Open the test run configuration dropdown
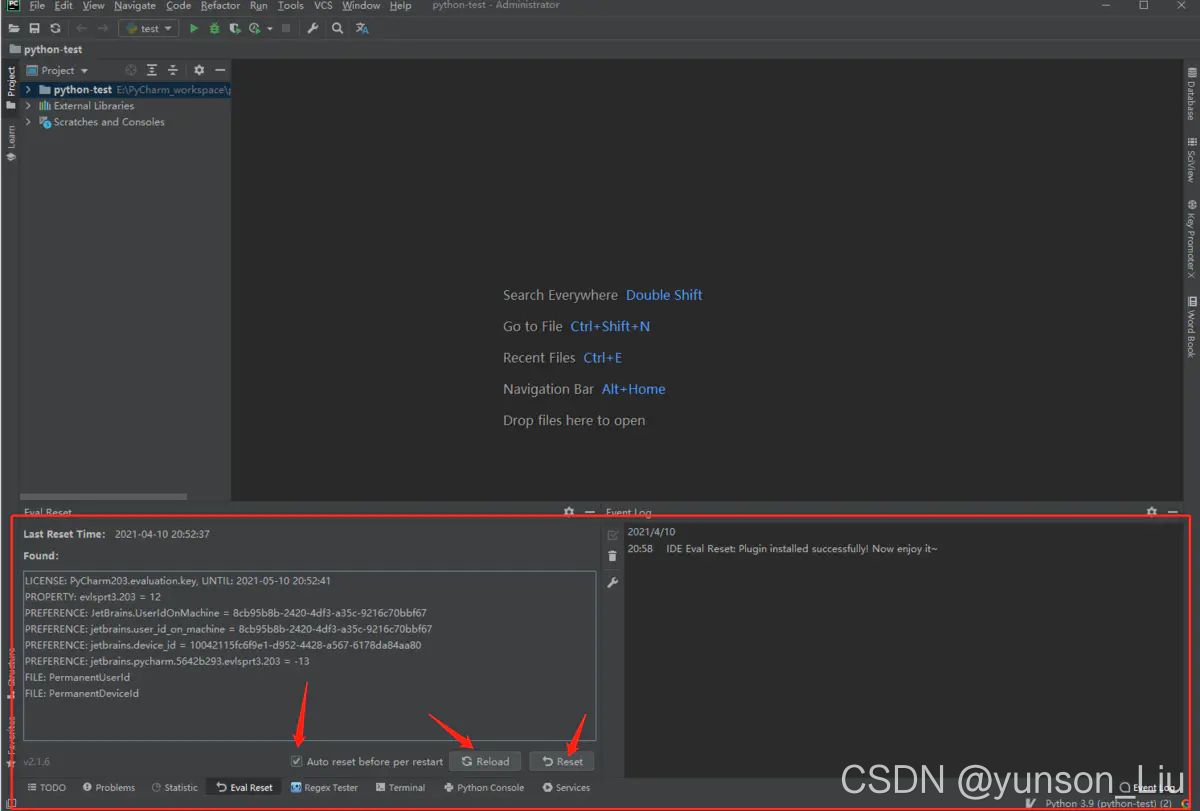The height and width of the screenshot is (811, 1200). pyautogui.click(x=148, y=29)
